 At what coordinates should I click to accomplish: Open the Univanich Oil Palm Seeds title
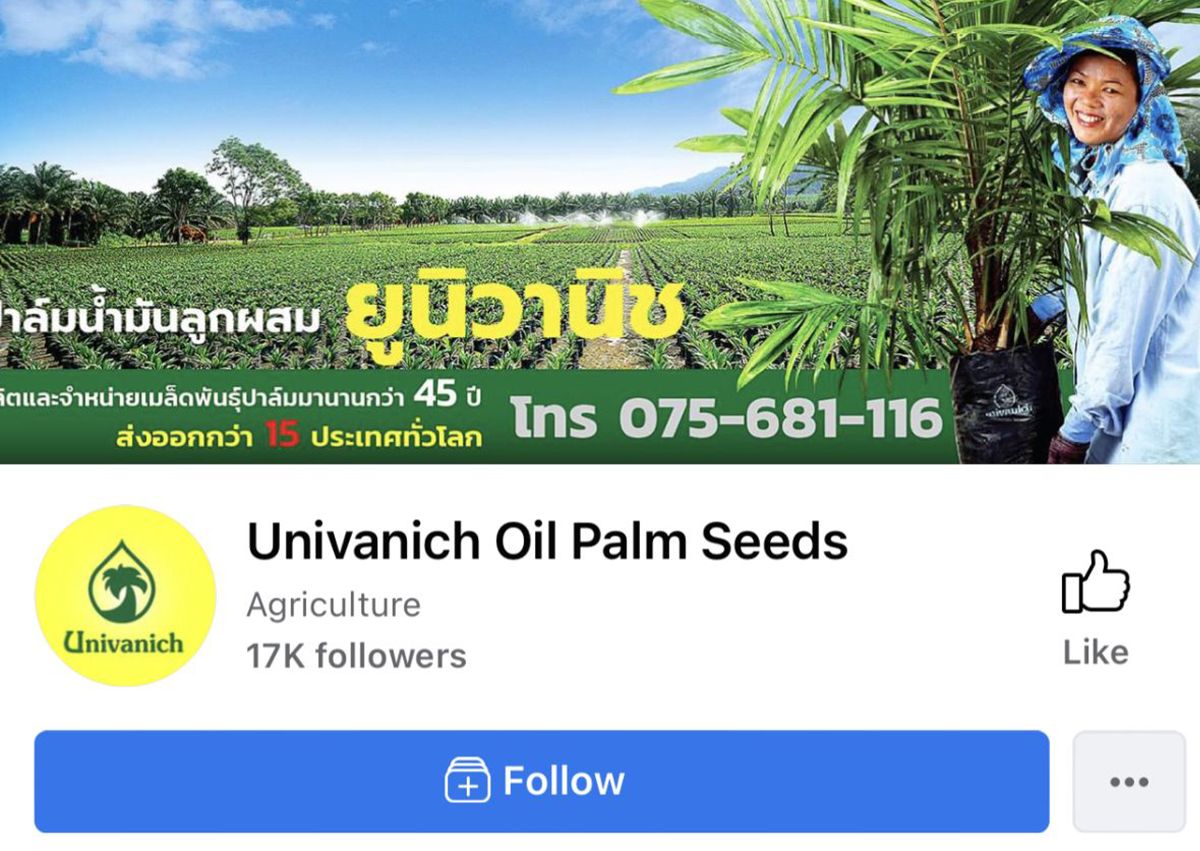[x=547, y=541]
